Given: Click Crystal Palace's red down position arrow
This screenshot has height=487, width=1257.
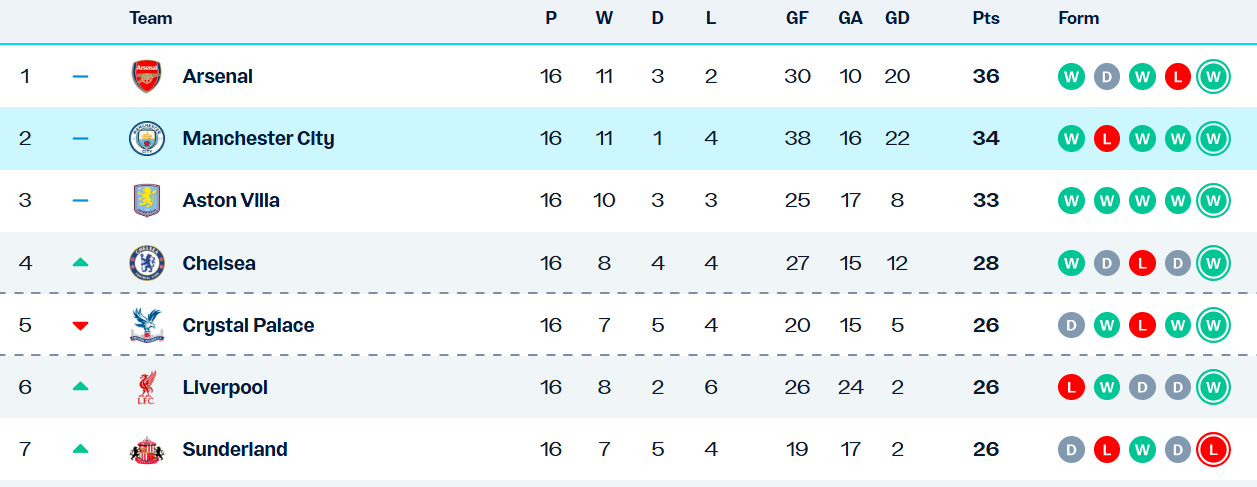Looking at the screenshot, I should pyautogui.click(x=81, y=326).
